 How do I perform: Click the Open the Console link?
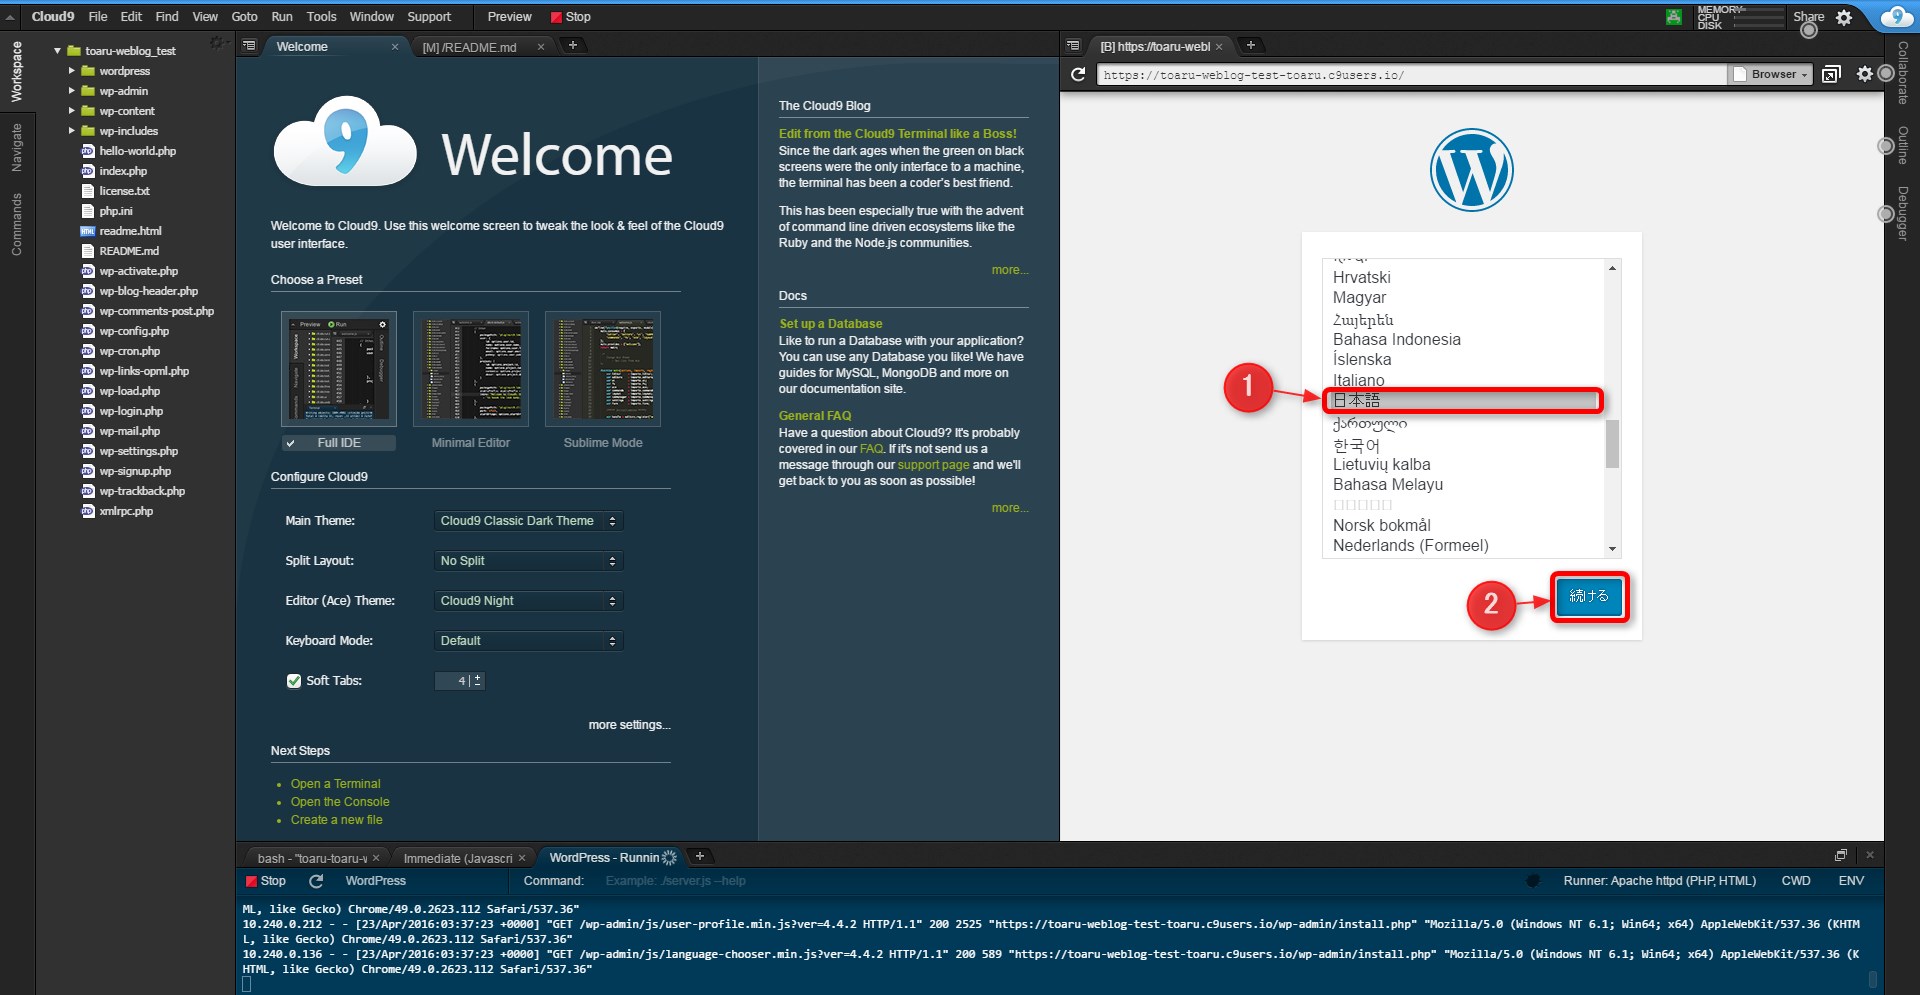pyautogui.click(x=340, y=802)
